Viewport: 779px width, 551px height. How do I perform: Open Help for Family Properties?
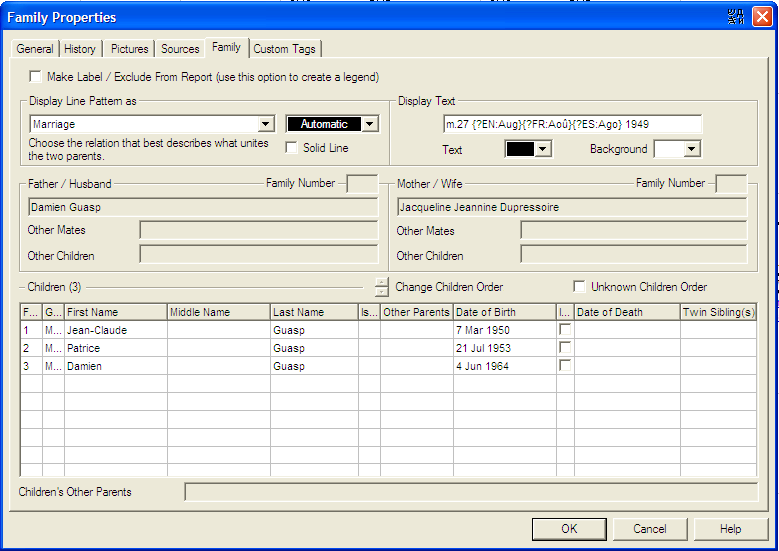coord(730,529)
